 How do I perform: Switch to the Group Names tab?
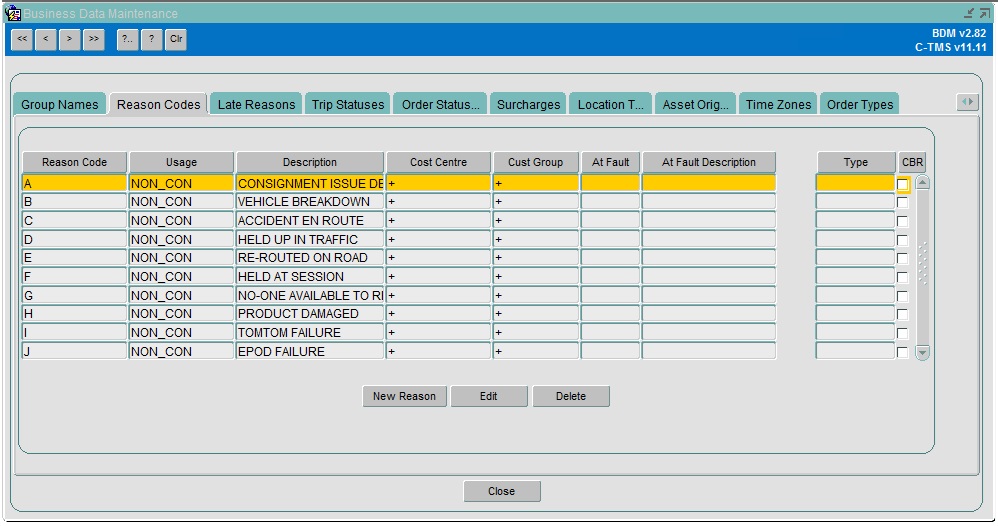[60, 104]
